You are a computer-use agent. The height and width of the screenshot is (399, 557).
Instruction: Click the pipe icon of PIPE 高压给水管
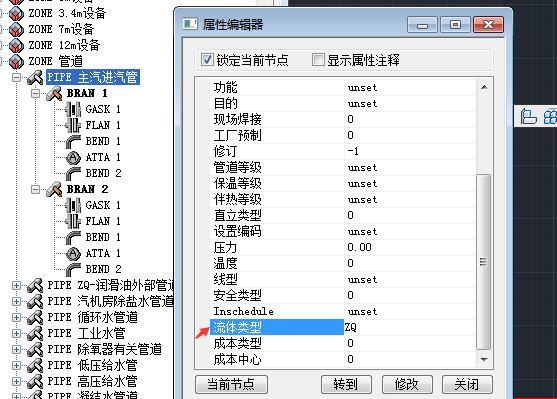(35, 381)
